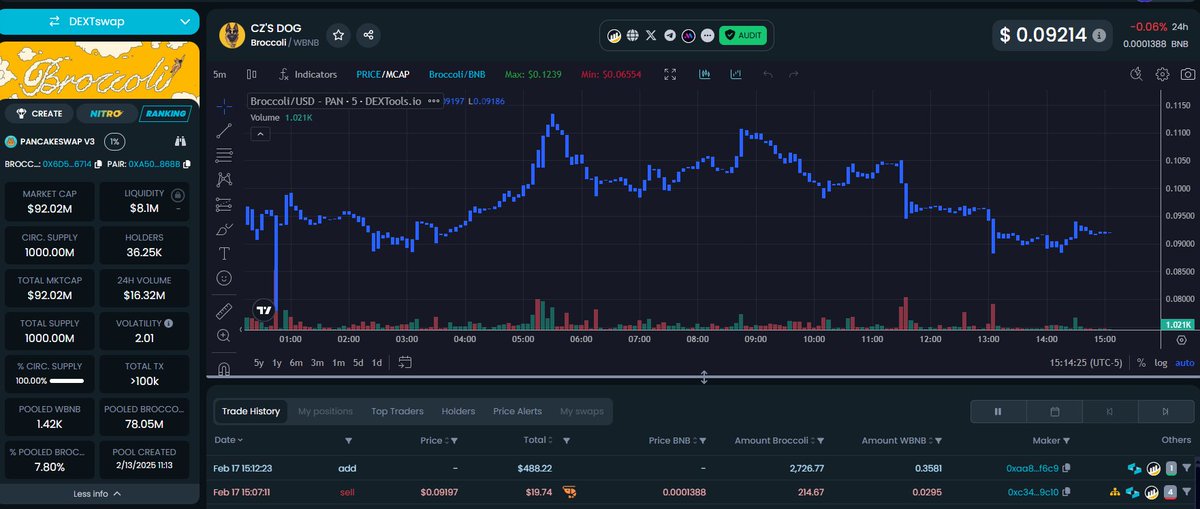1200x509 pixels.
Task: Toggle auto scale on chart
Action: [x=1185, y=362]
